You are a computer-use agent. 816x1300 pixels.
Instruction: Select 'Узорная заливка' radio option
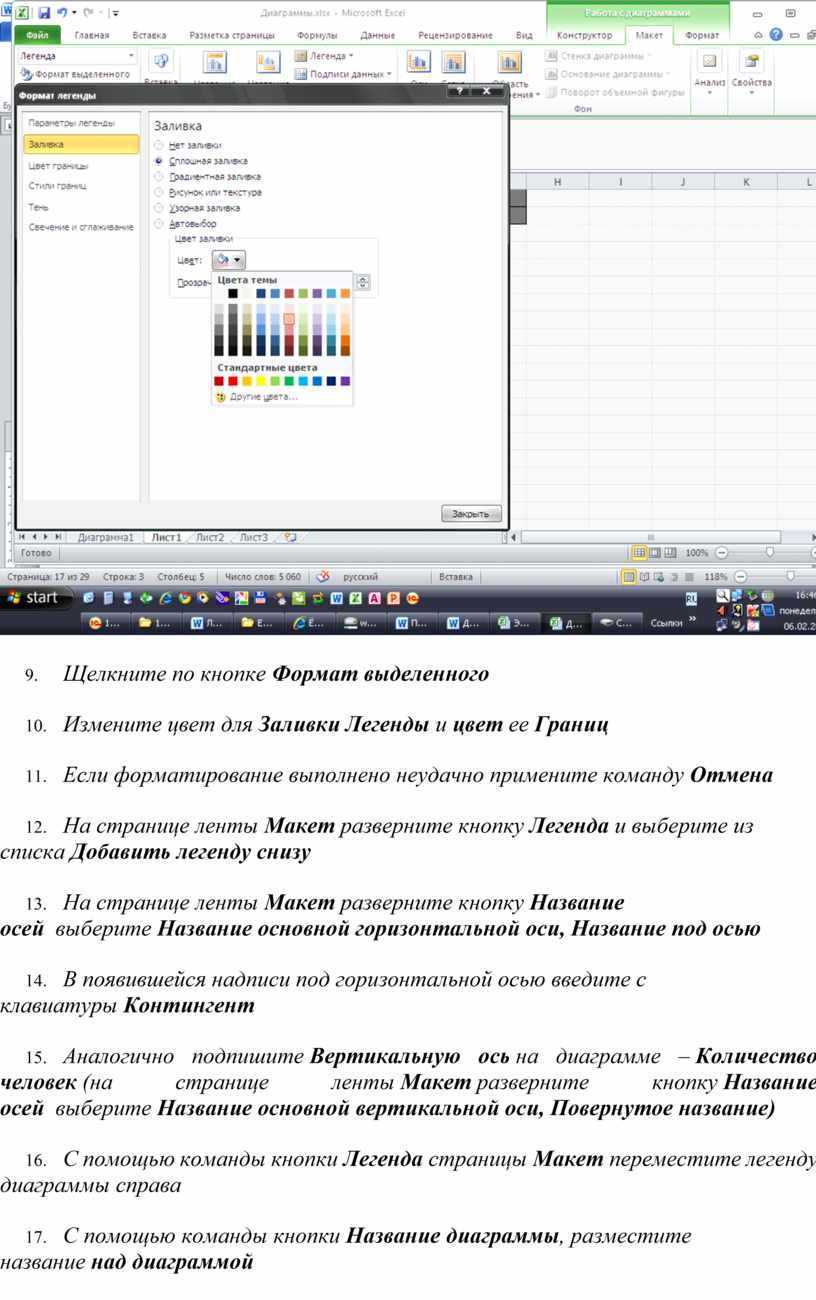(x=158, y=209)
